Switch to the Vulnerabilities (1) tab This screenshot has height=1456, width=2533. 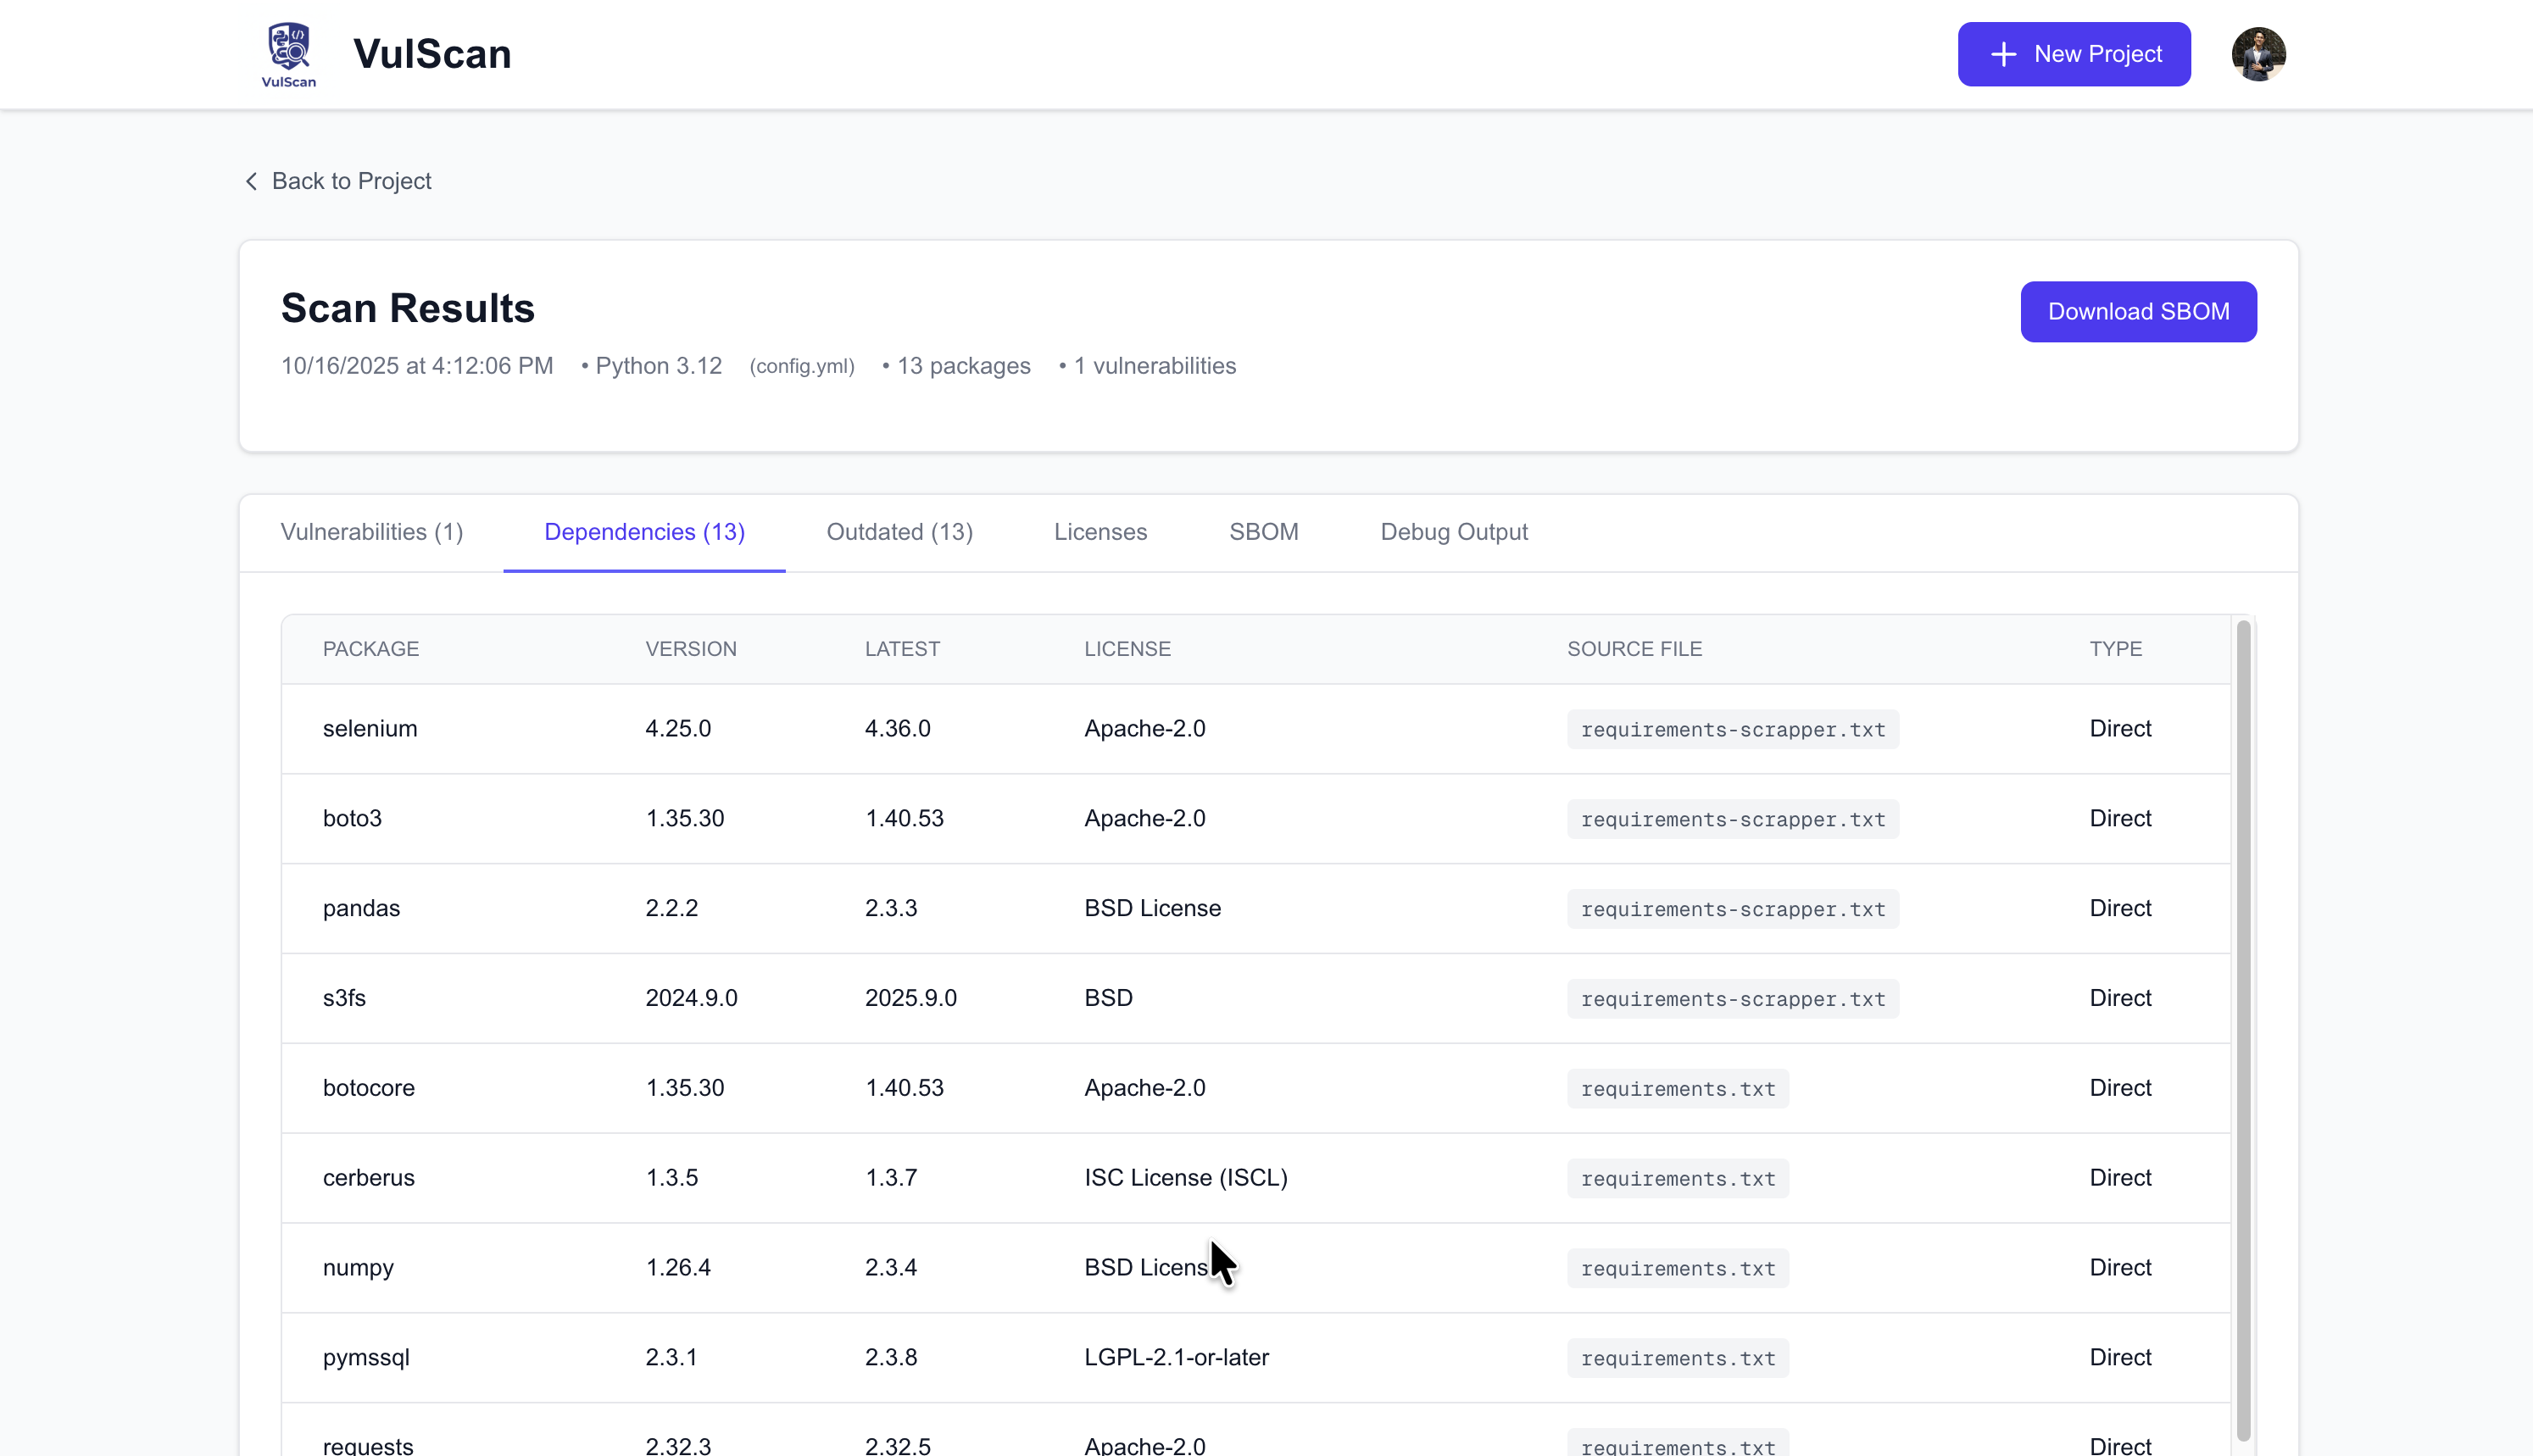371,532
